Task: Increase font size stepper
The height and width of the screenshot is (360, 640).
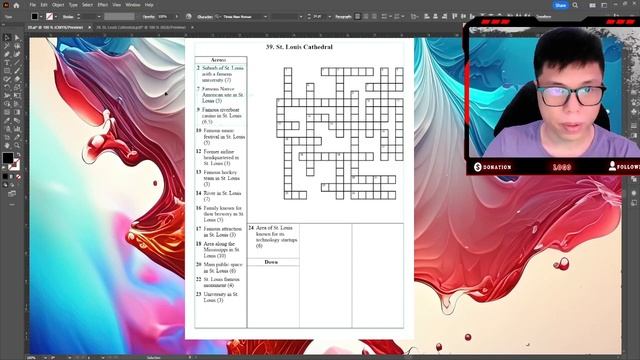Action: [309, 15]
